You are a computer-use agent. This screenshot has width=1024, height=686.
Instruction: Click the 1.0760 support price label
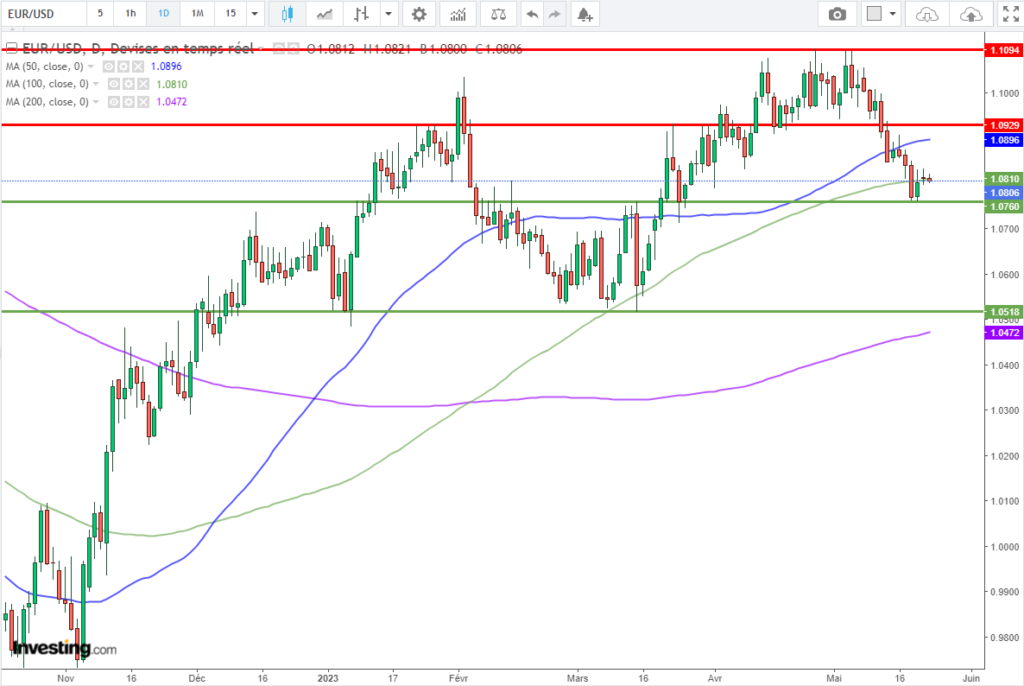tap(1002, 206)
